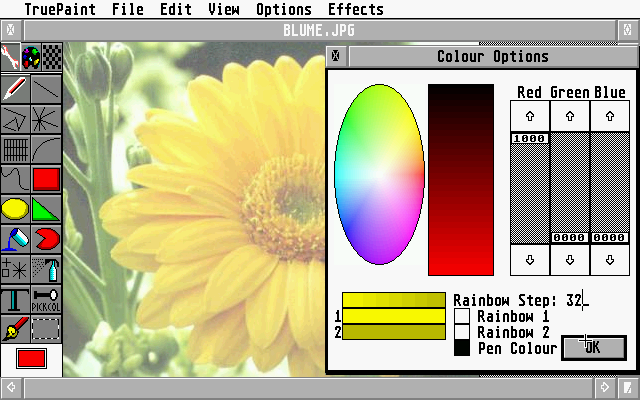The width and height of the screenshot is (640, 400).
Task: Open the checkered pattern tab icon
Action: click(52, 57)
